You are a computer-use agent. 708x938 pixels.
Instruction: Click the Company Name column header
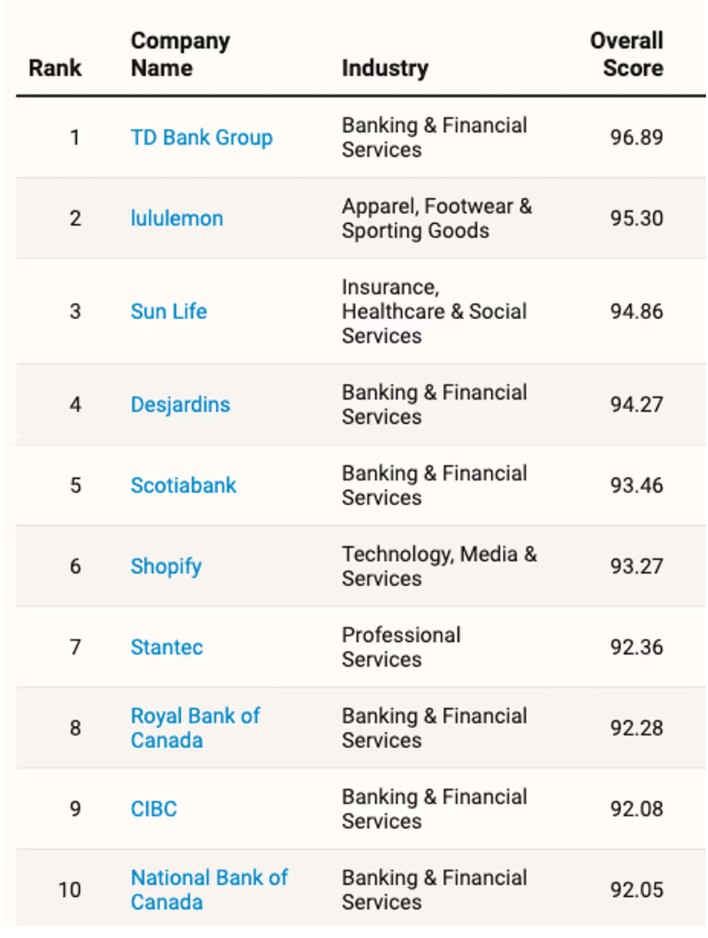(x=180, y=54)
